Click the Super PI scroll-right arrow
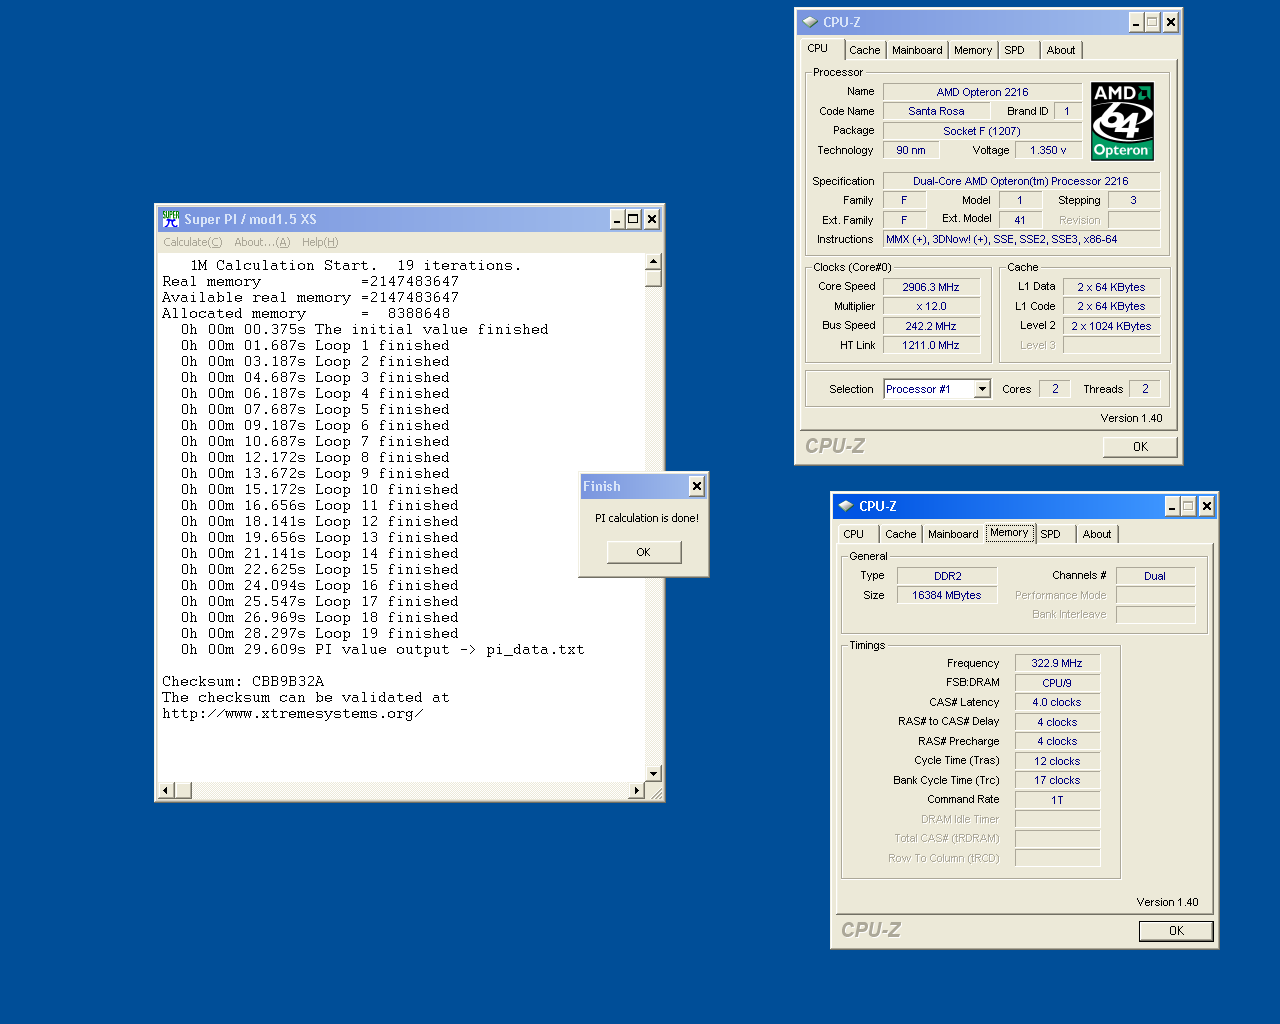This screenshot has height=1024, width=1280. pyautogui.click(x=636, y=790)
